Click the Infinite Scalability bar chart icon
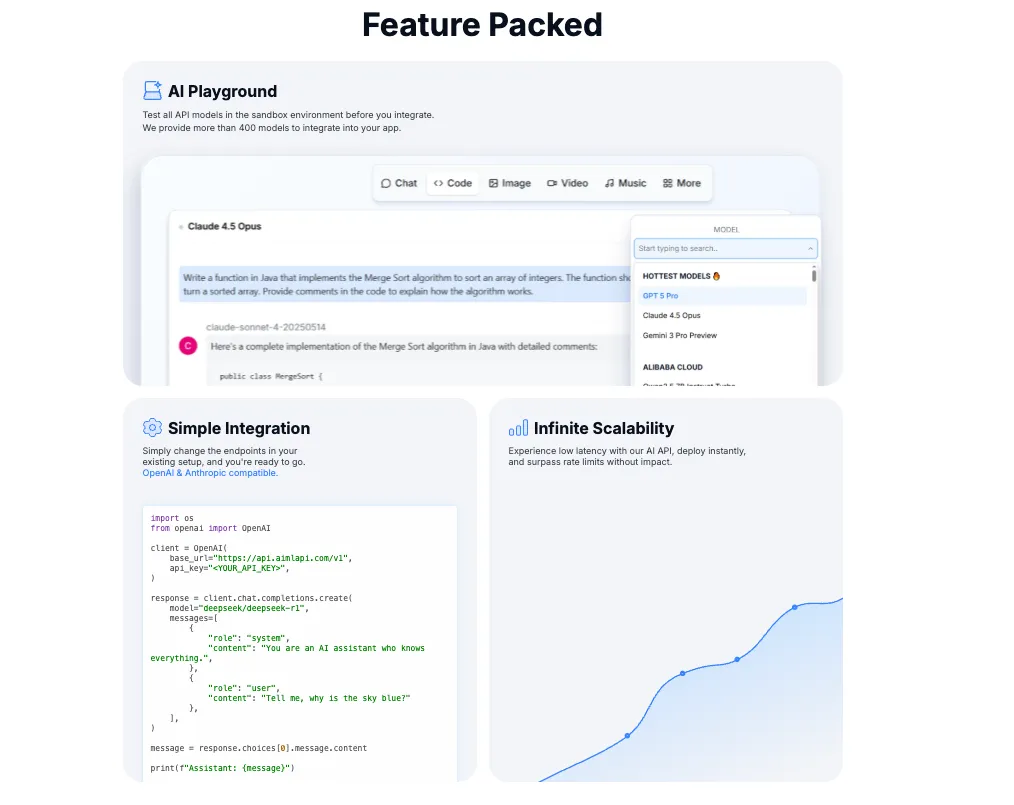 (518, 428)
